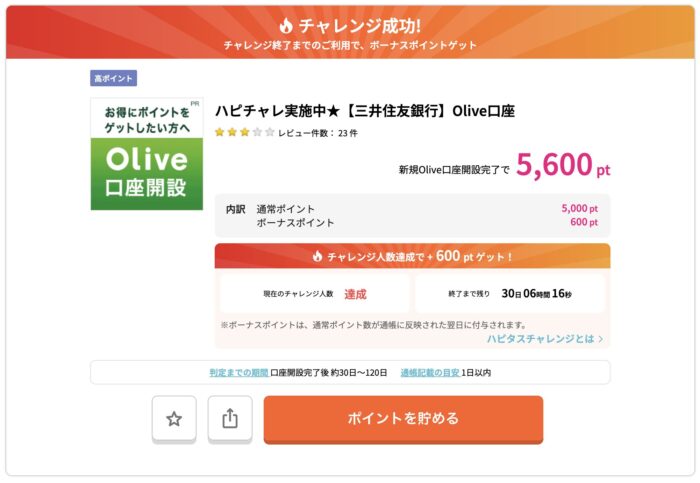Click the chevron arrow after ハピタスチャレンジとは

point(601,339)
